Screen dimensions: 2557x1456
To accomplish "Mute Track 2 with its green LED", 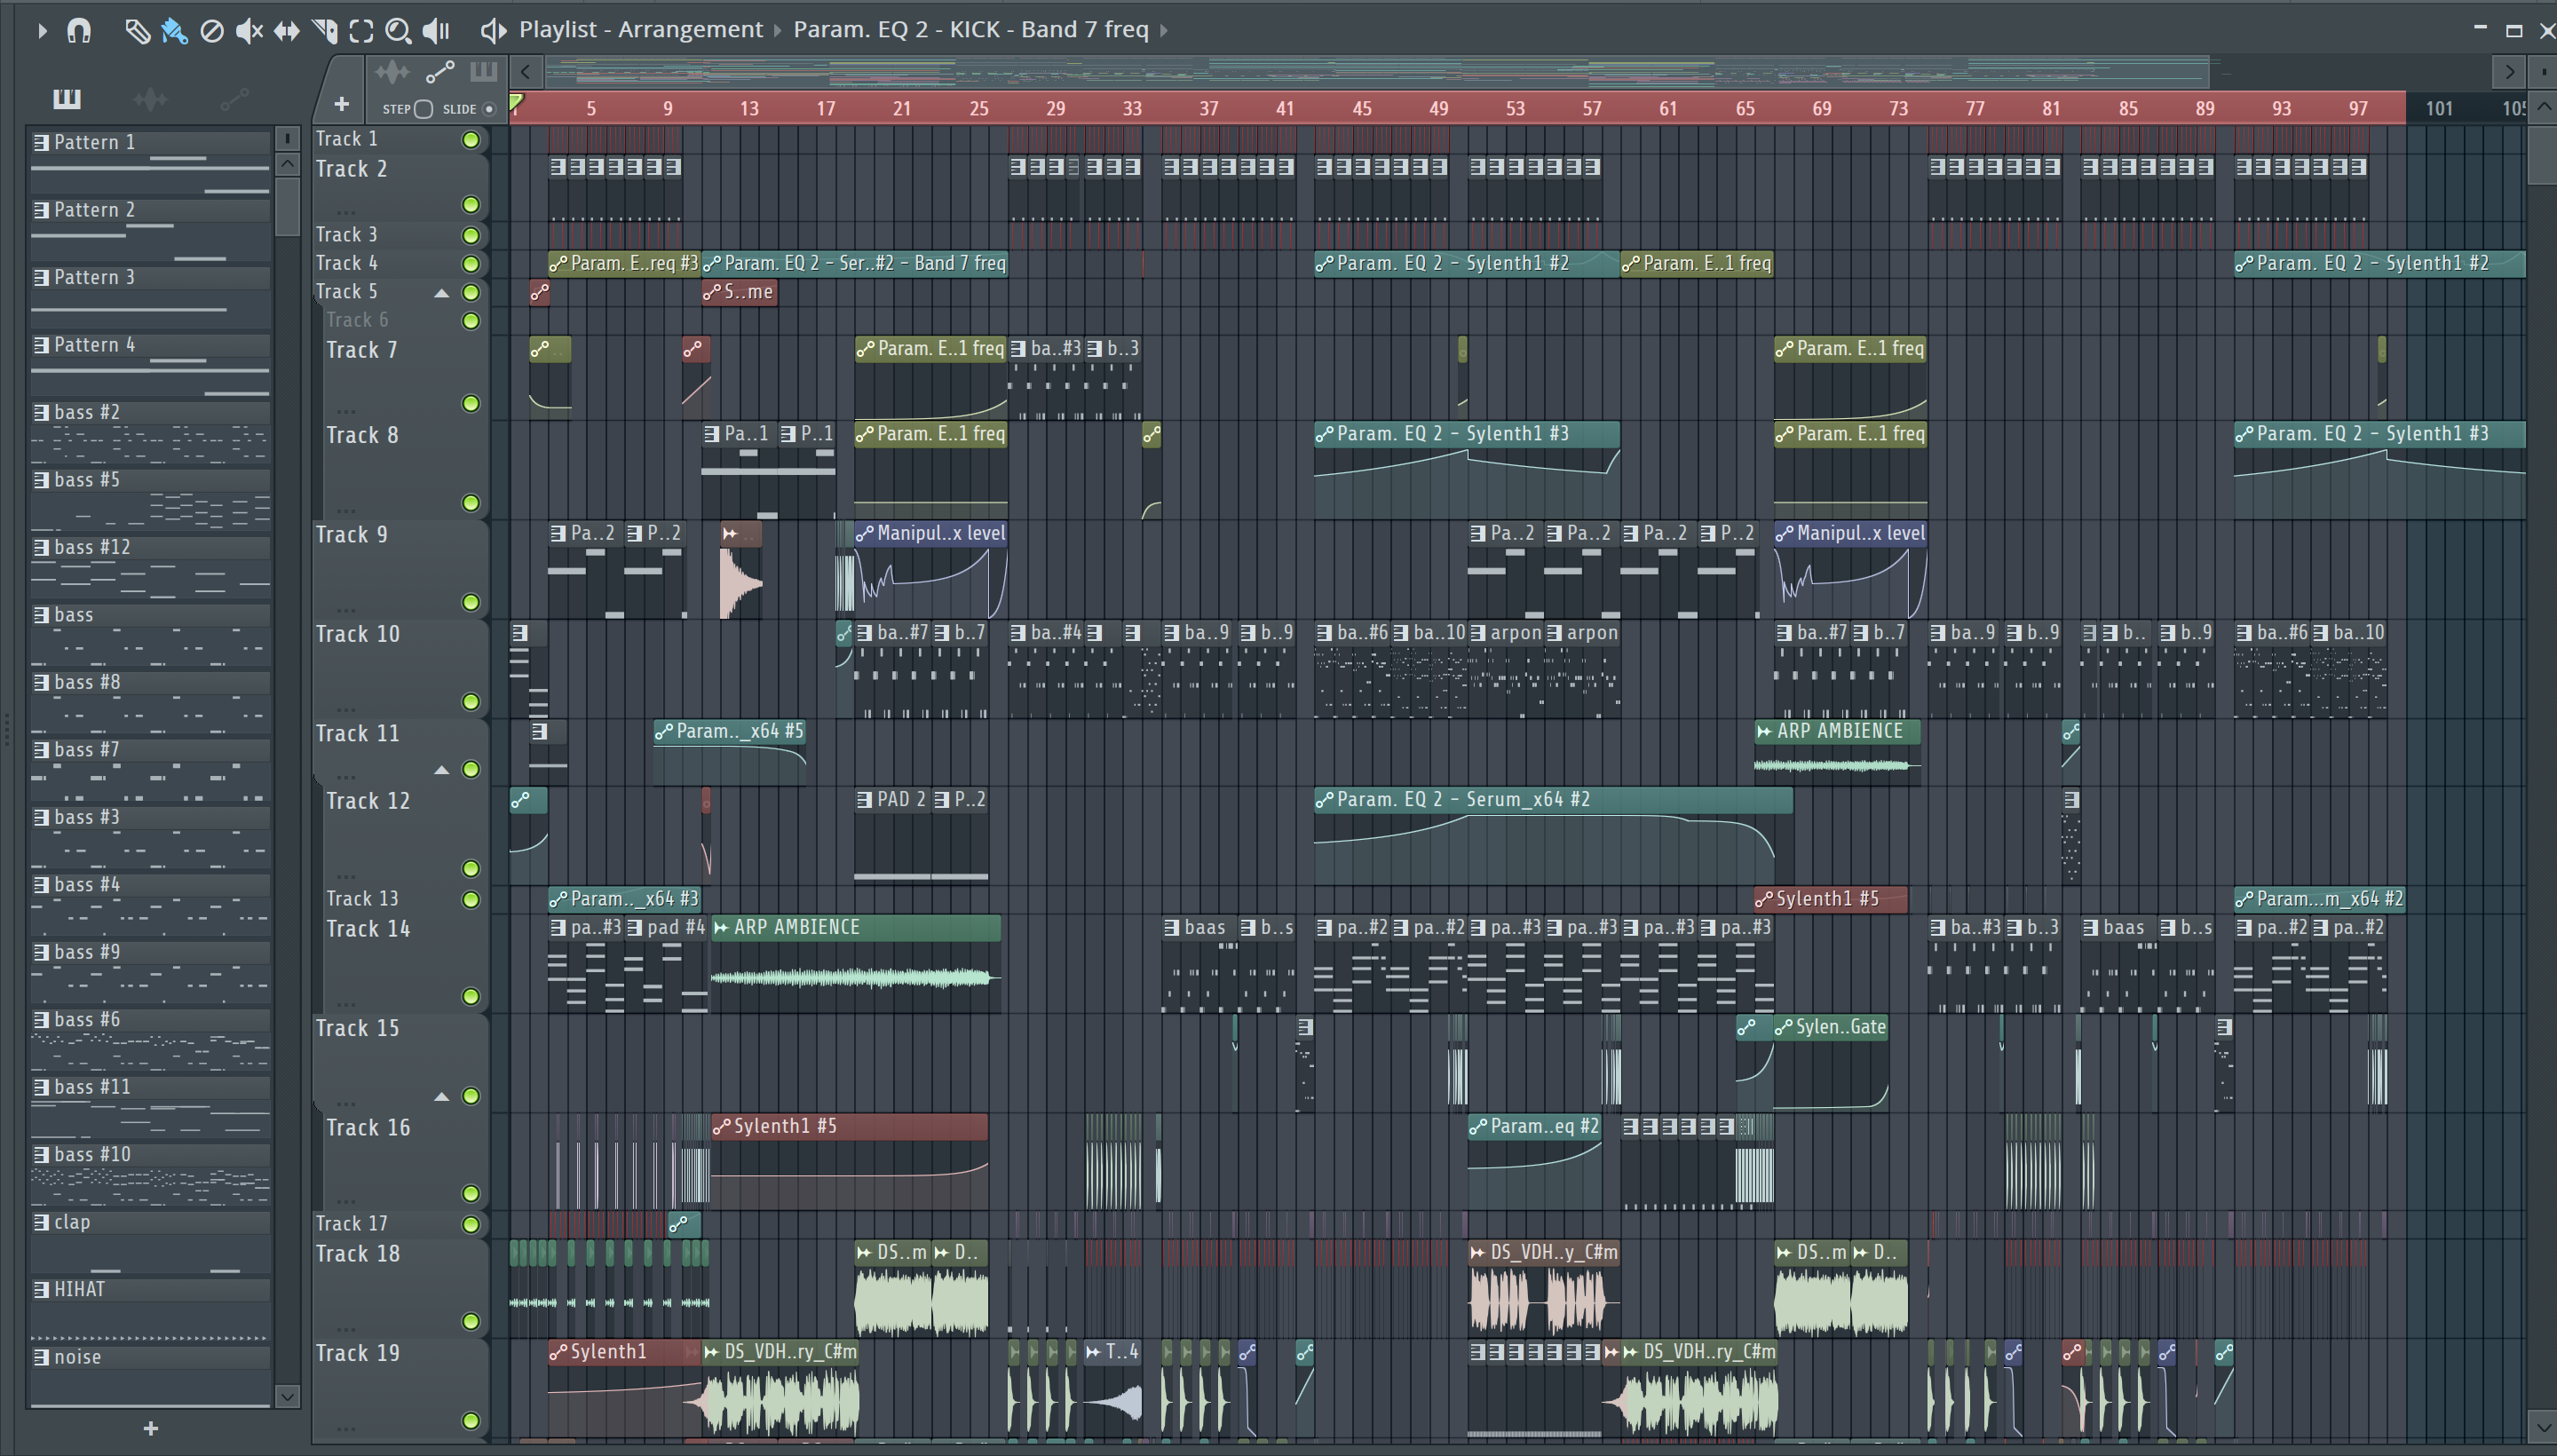I will (470, 205).
